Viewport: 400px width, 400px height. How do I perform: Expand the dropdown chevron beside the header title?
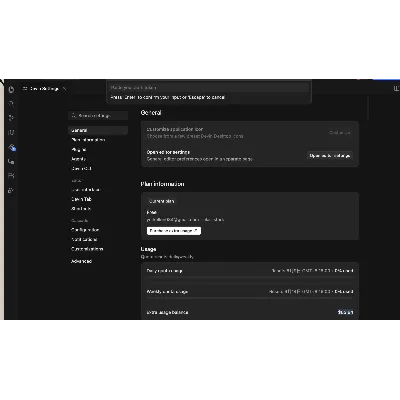pos(65,89)
